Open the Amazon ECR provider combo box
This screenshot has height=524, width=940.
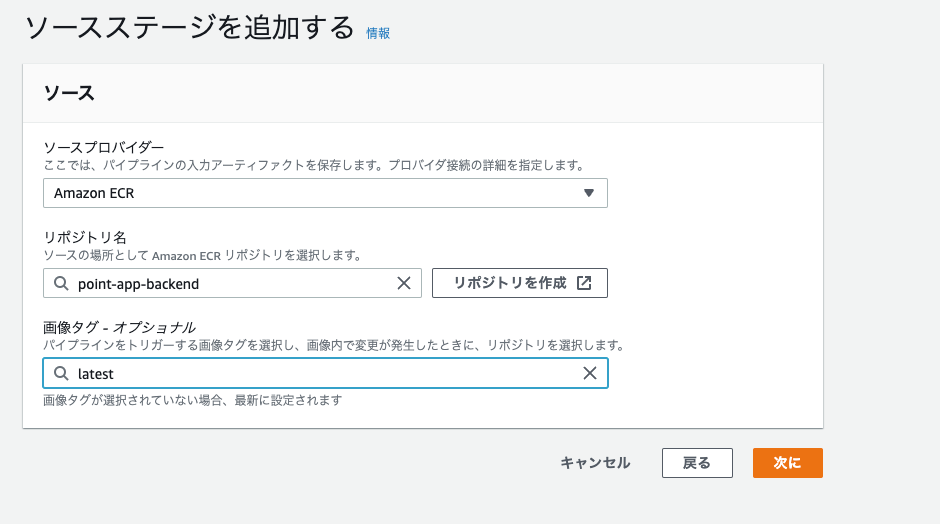(x=326, y=193)
